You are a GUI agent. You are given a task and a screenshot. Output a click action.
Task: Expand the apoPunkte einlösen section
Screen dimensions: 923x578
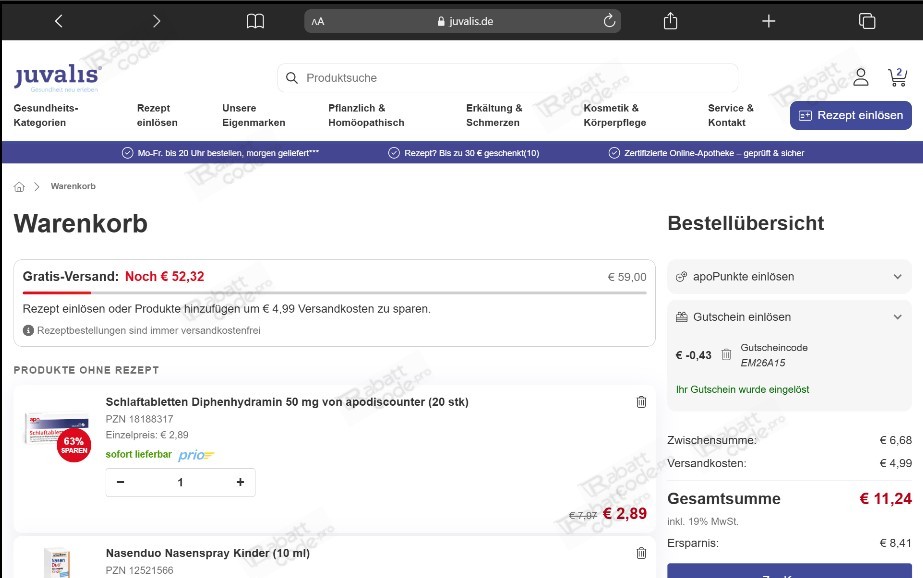coord(789,277)
